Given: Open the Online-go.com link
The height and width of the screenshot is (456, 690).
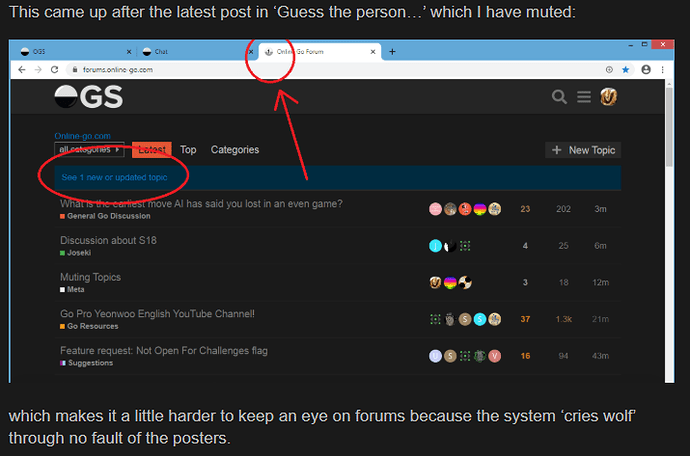Looking at the screenshot, I should pyautogui.click(x=82, y=136).
